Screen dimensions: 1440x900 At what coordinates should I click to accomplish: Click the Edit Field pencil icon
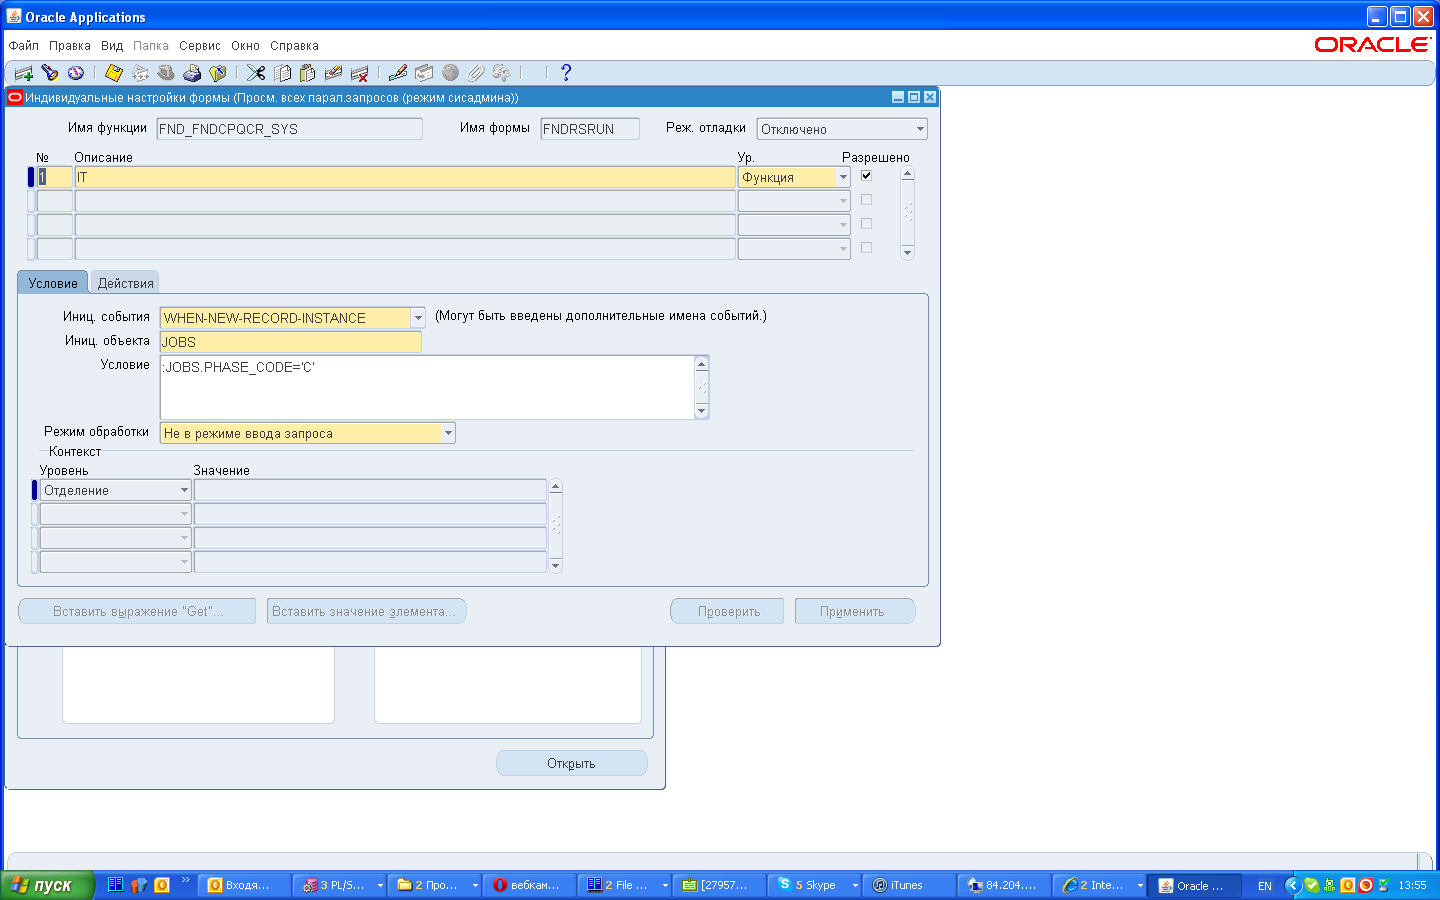(x=398, y=73)
